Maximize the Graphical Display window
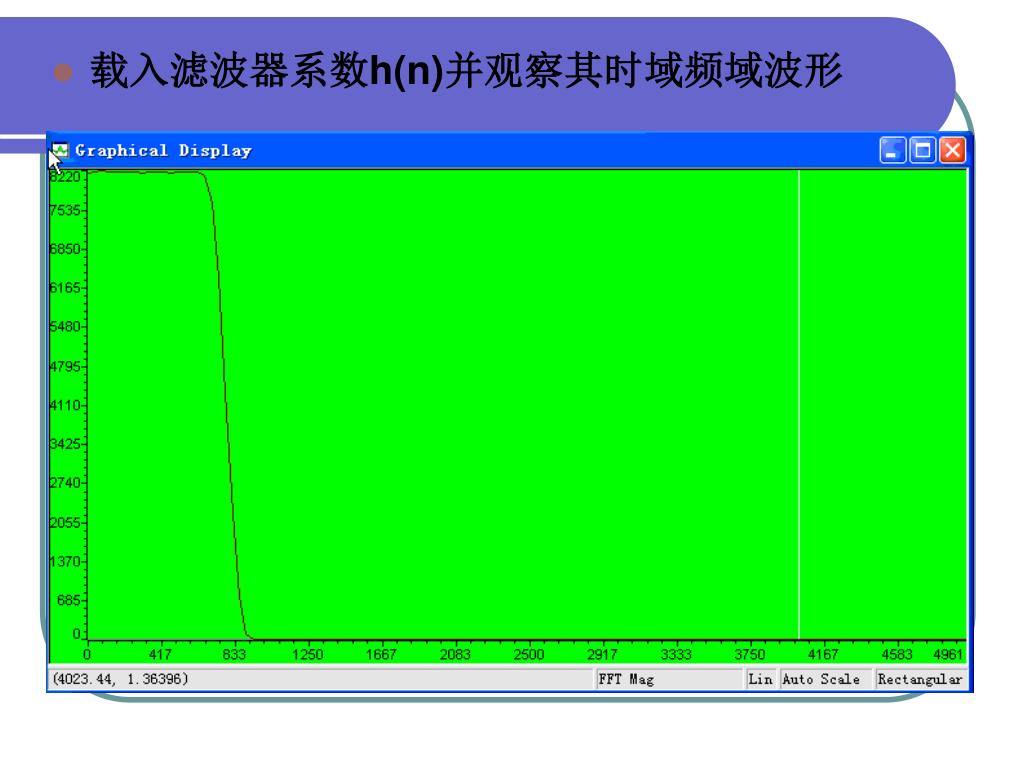Screen dimensions: 1024x768 tap(922, 150)
